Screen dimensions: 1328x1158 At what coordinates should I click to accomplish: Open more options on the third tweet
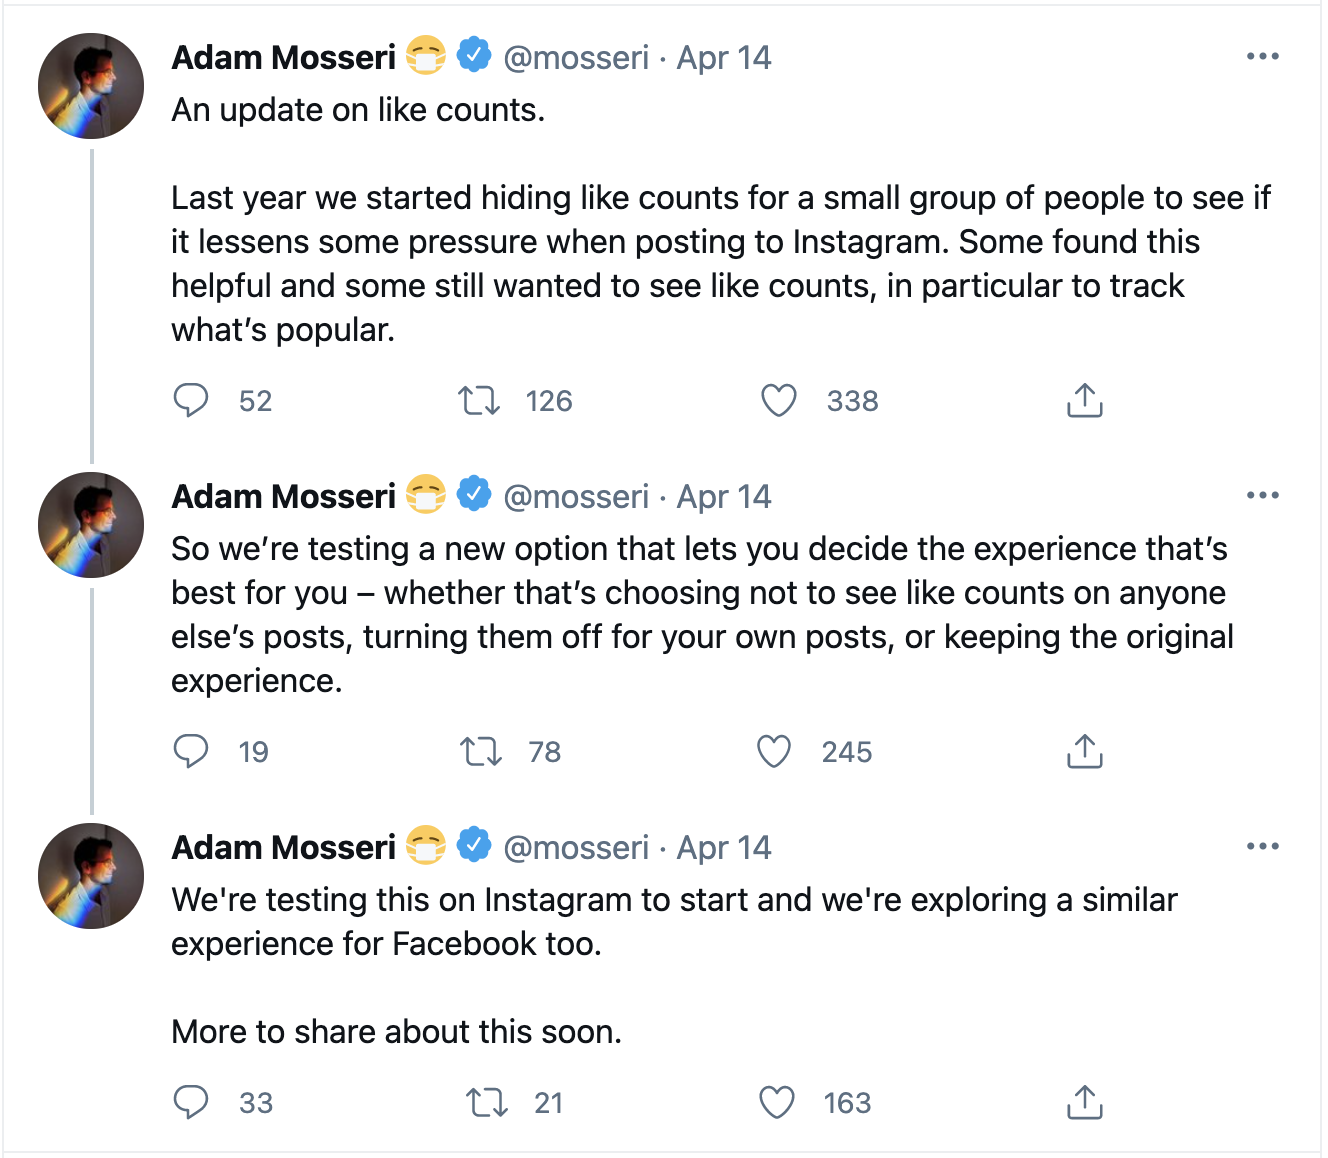point(1262,847)
